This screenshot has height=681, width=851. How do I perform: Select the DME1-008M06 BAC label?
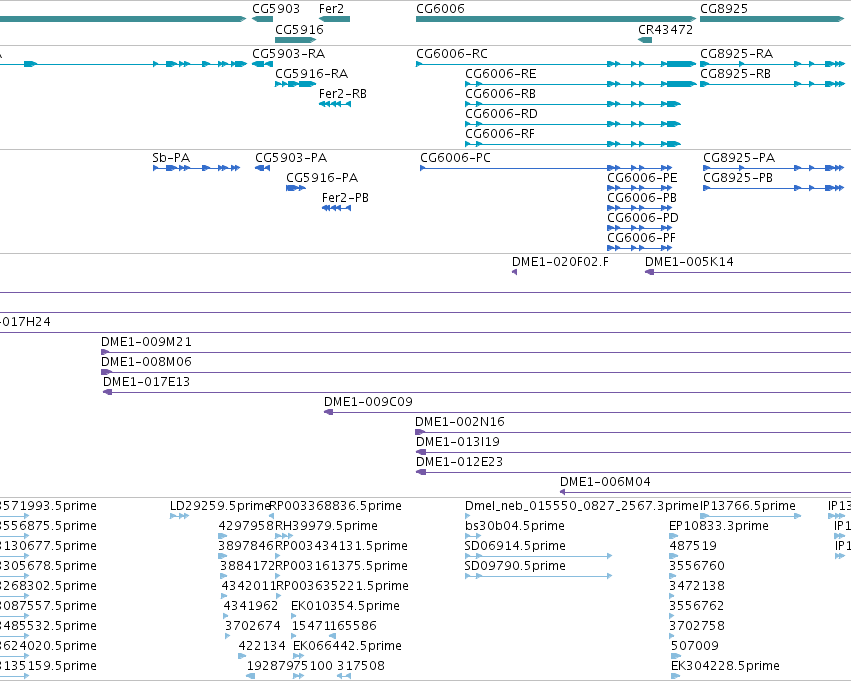click(x=146, y=362)
